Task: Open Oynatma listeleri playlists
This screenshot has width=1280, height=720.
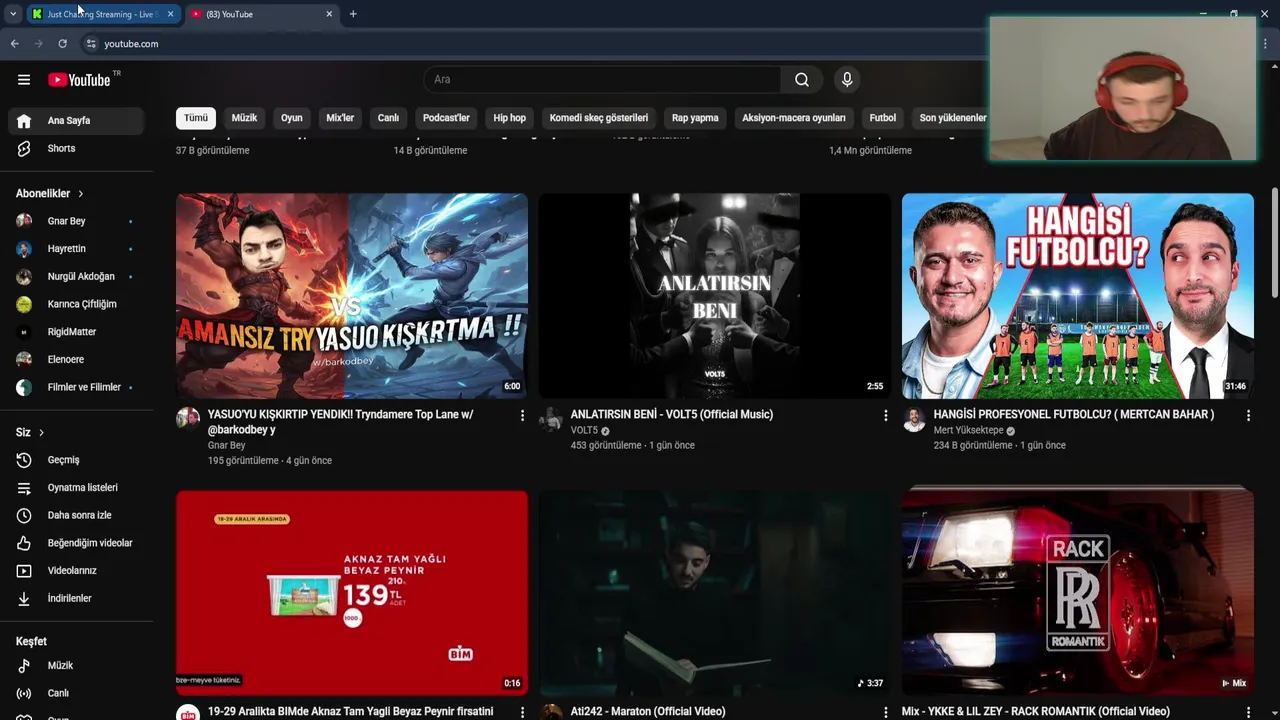Action: (76, 487)
